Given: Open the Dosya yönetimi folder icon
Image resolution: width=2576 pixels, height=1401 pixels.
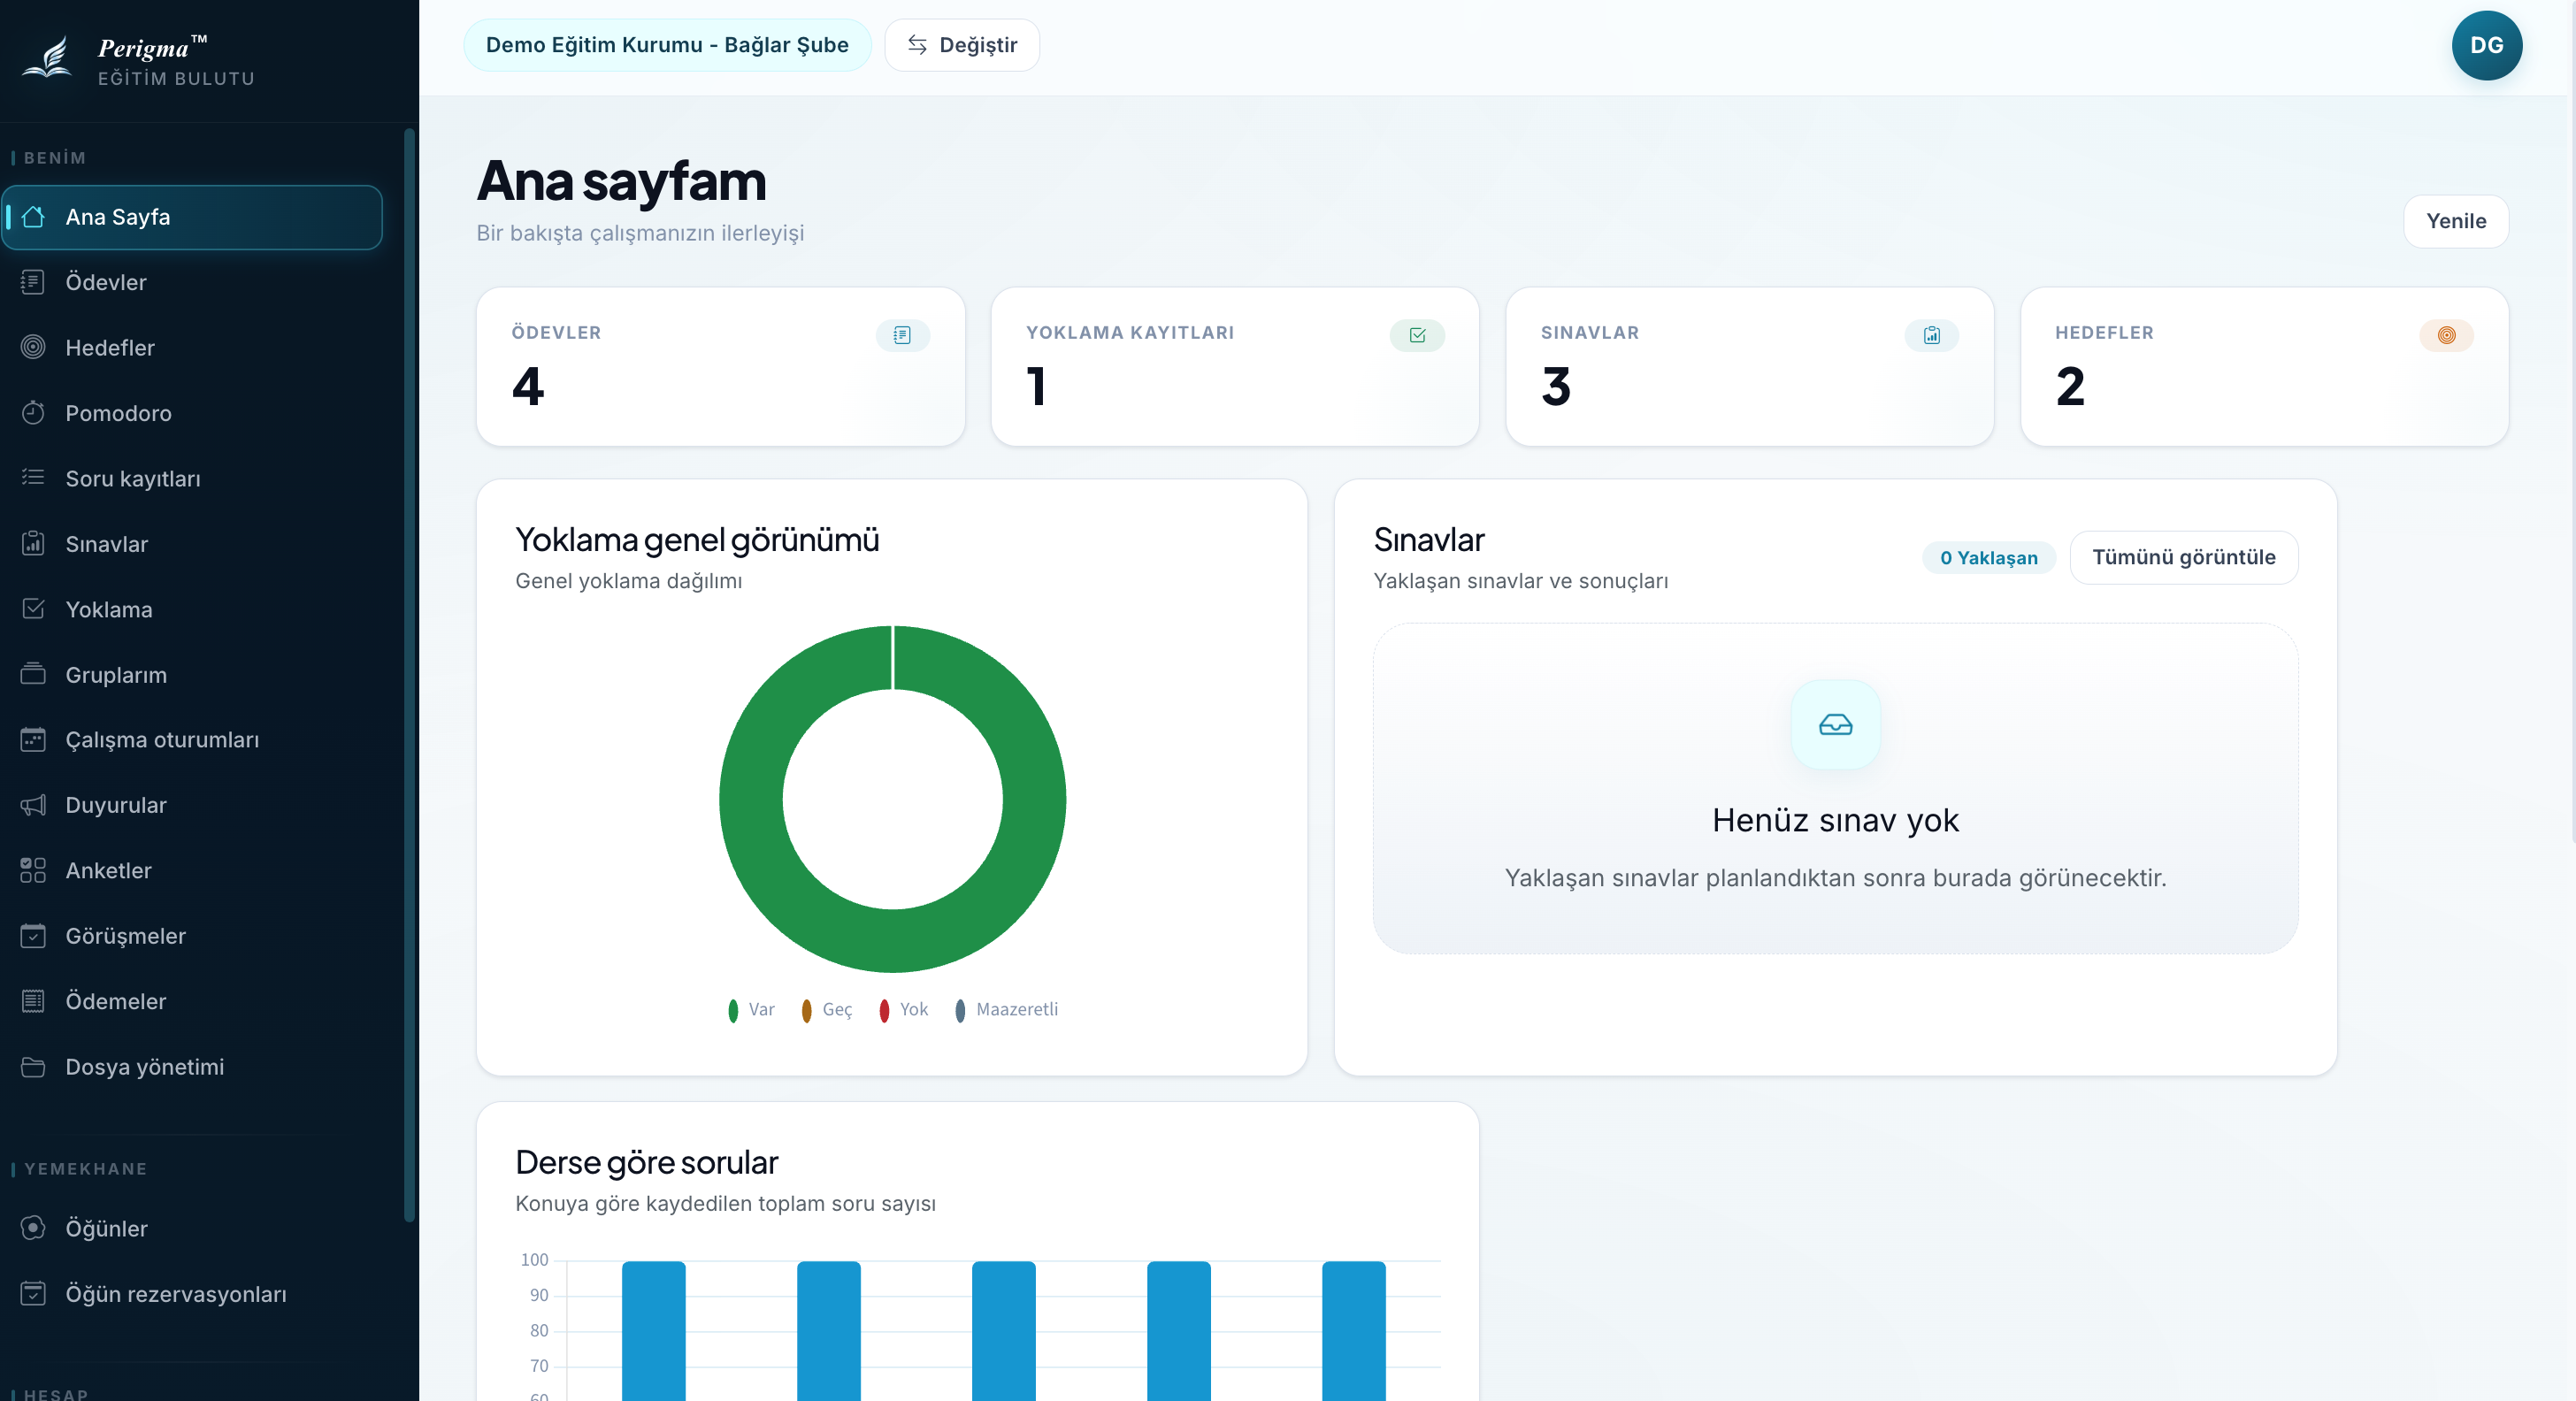Looking at the screenshot, I should tap(33, 1067).
